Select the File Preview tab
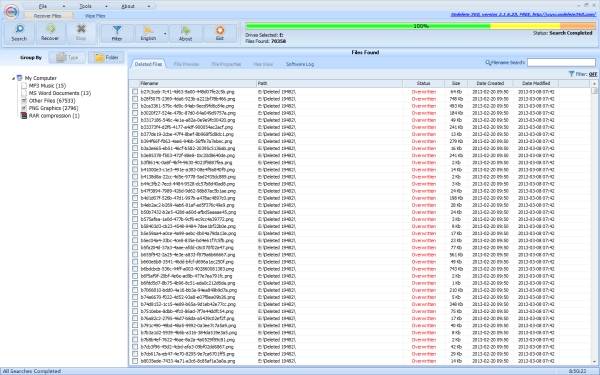 click(186, 64)
